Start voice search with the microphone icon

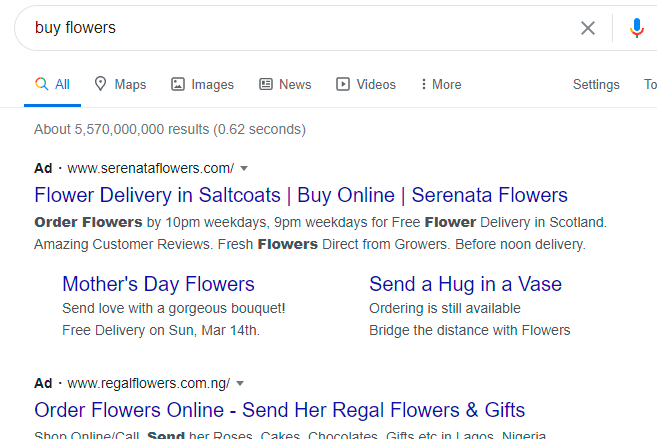coord(636,28)
